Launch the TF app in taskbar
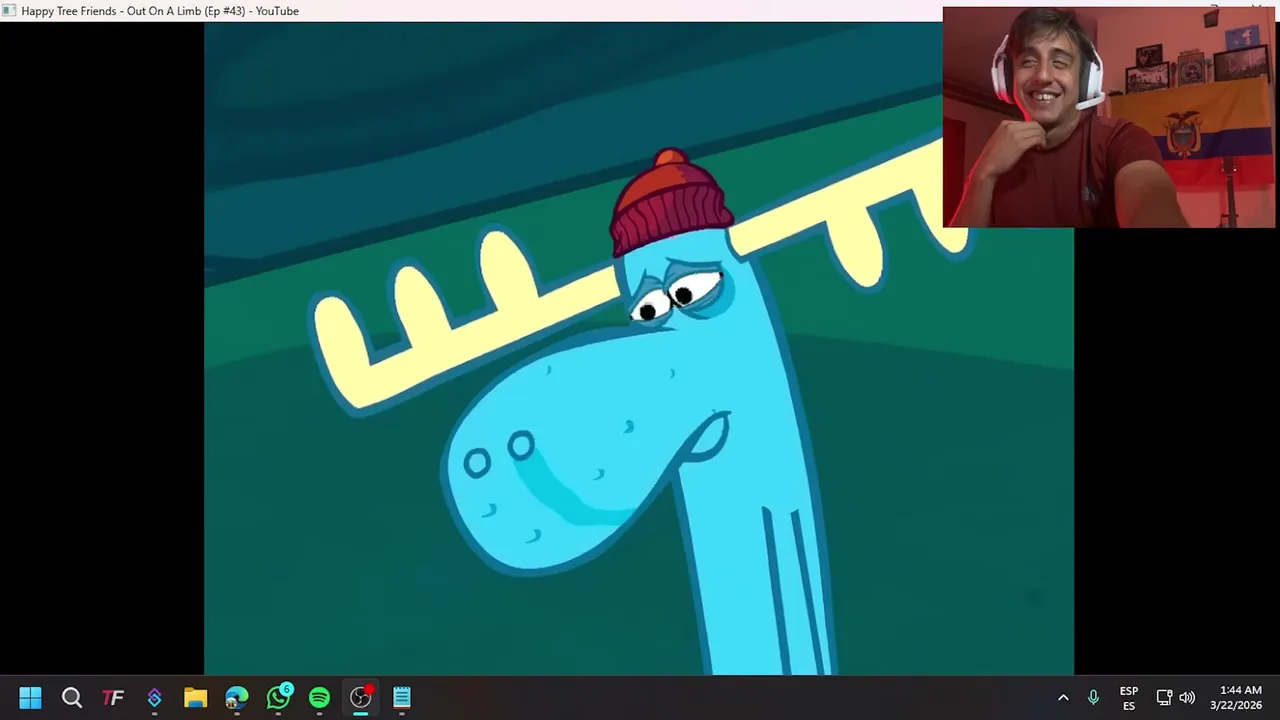The height and width of the screenshot is (720, 1280). (x=113, y=697)
